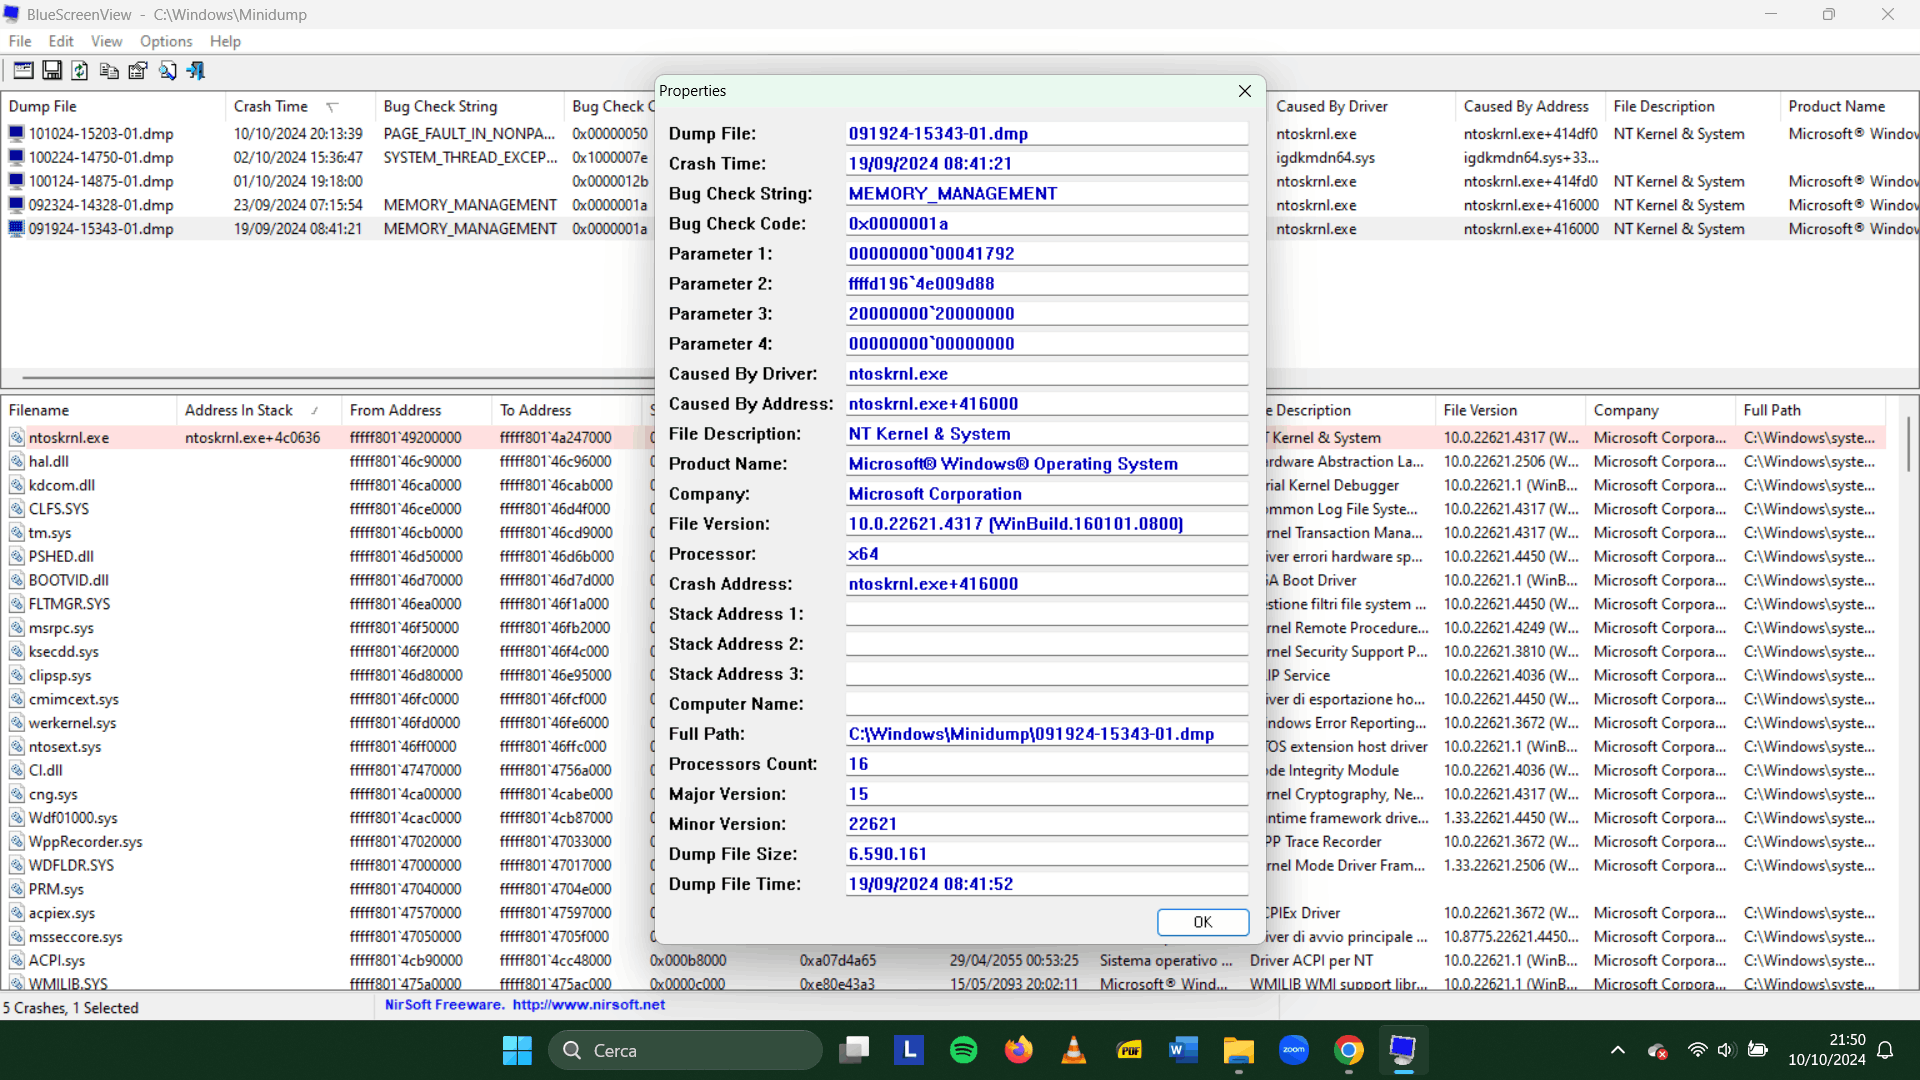Open the nirsoft.net link in status bar
The width and height of the screenshot is (1920, 1080).
tap(588, 1005)
